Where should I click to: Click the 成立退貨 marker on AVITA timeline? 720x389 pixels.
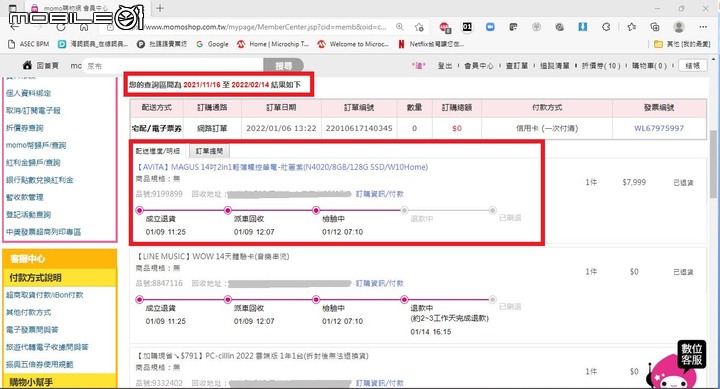[140, 210]
